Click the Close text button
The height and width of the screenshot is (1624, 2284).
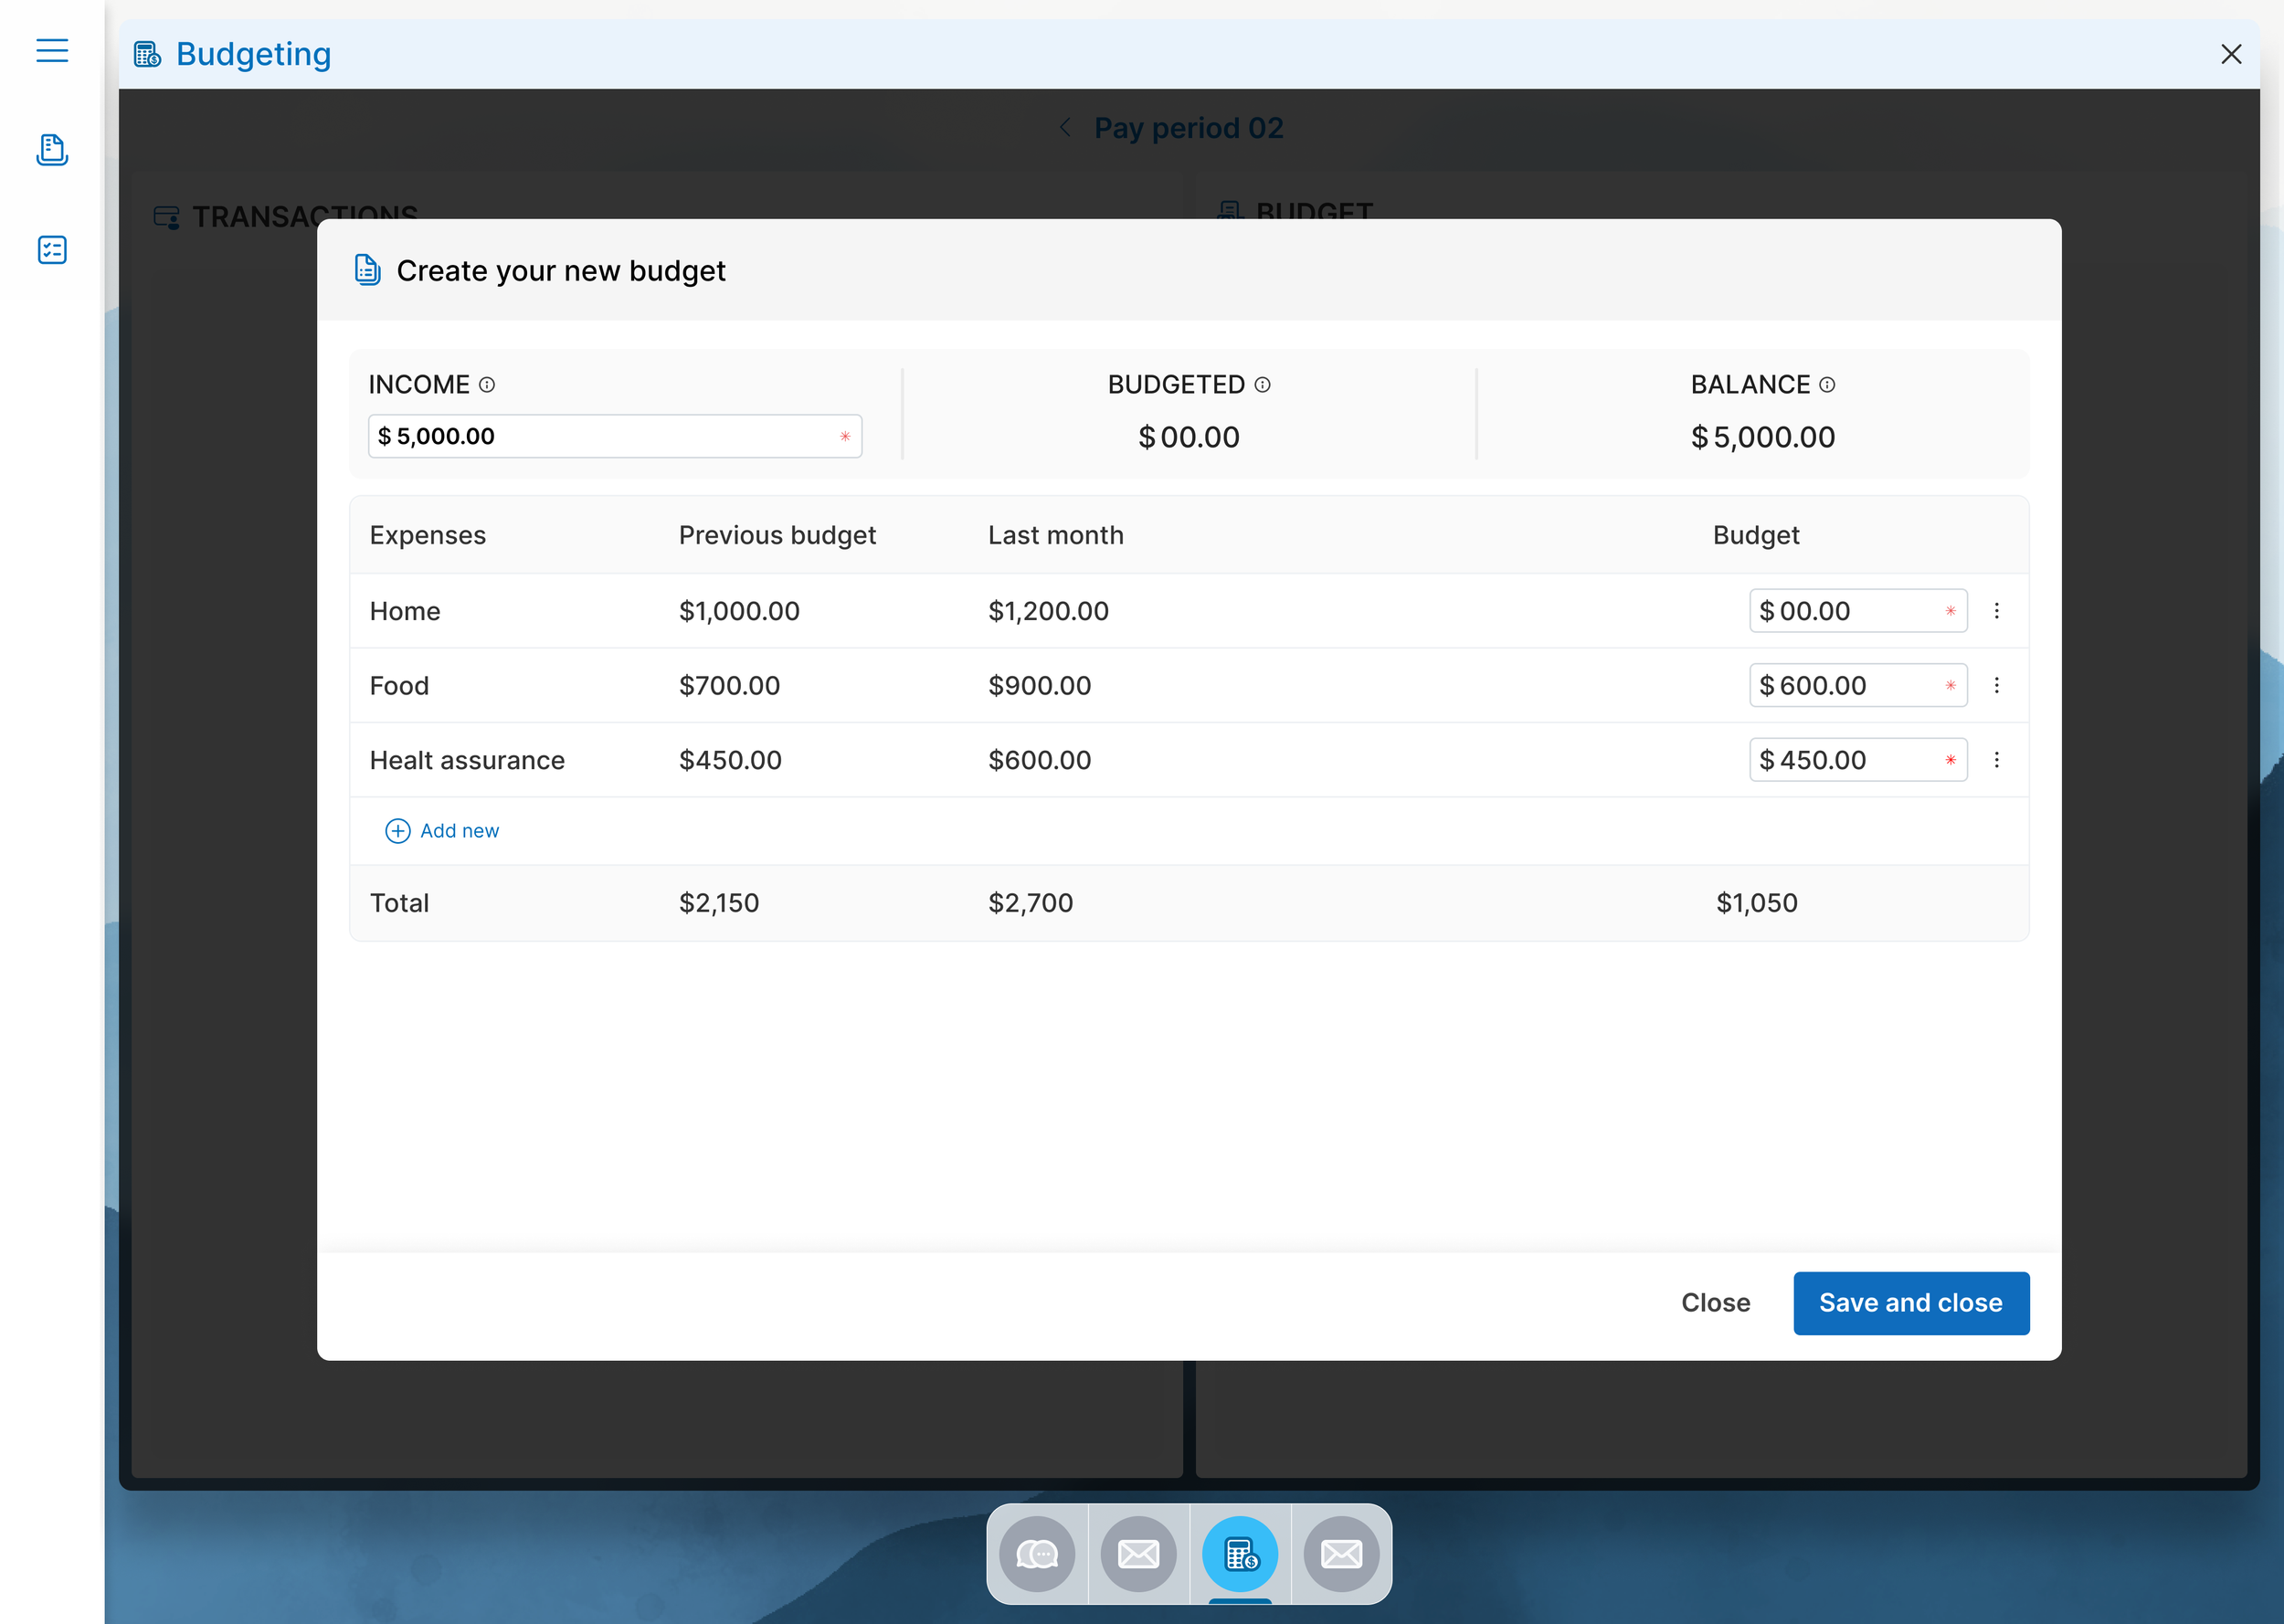[x=1715, y=1303]
